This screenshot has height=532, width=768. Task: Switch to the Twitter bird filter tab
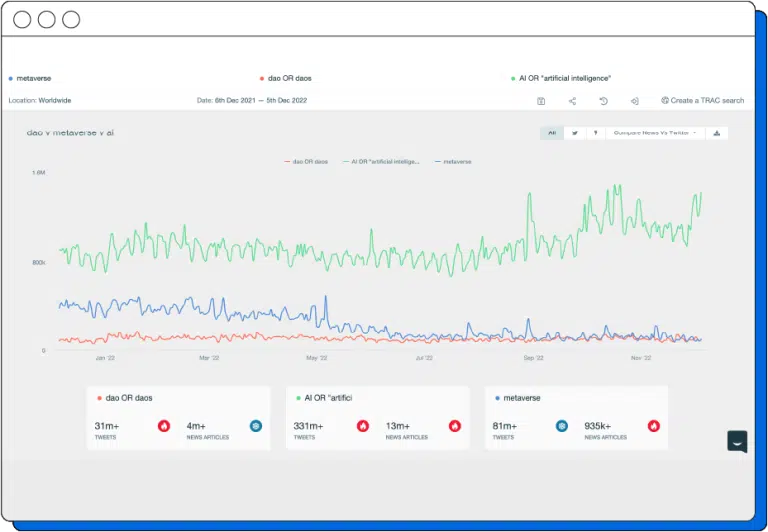coord(575,132)
